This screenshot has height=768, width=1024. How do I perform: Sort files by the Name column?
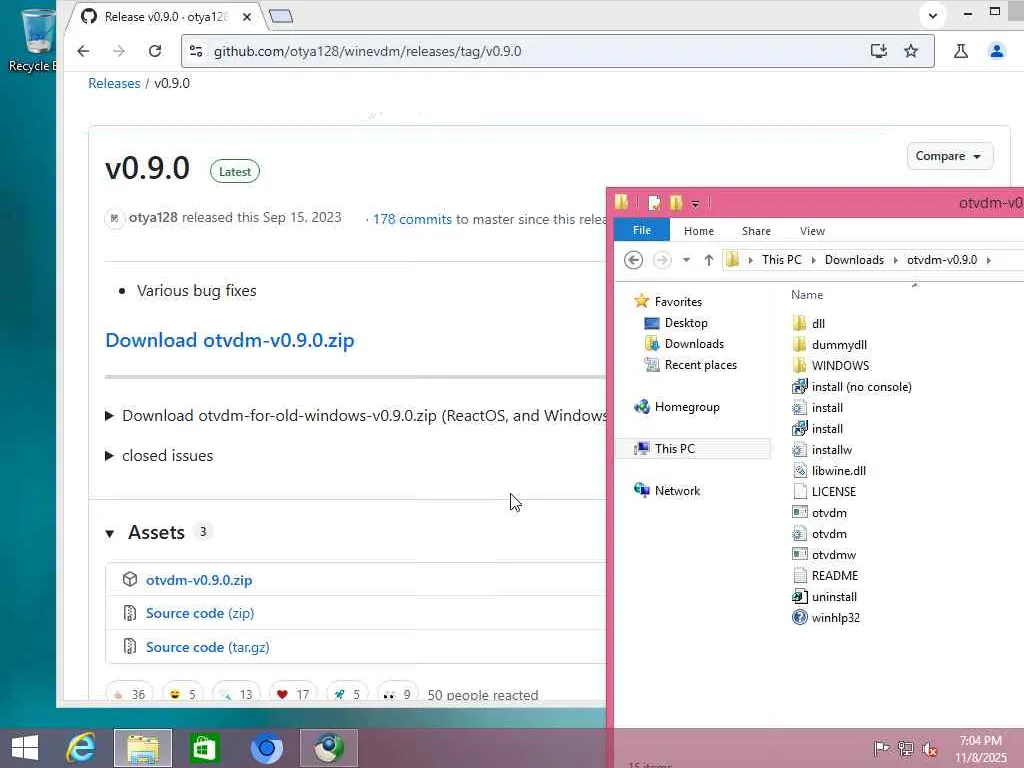tap(807, 295)
